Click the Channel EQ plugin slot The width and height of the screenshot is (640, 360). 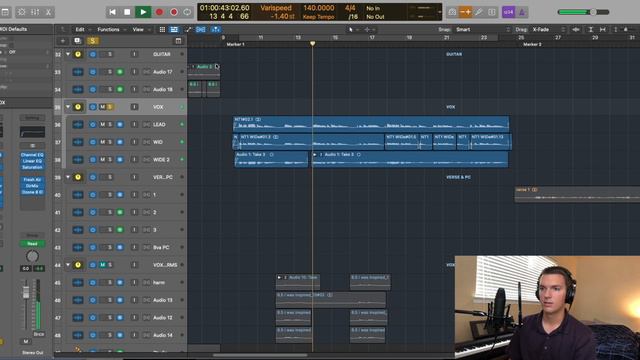click(32, 155)
